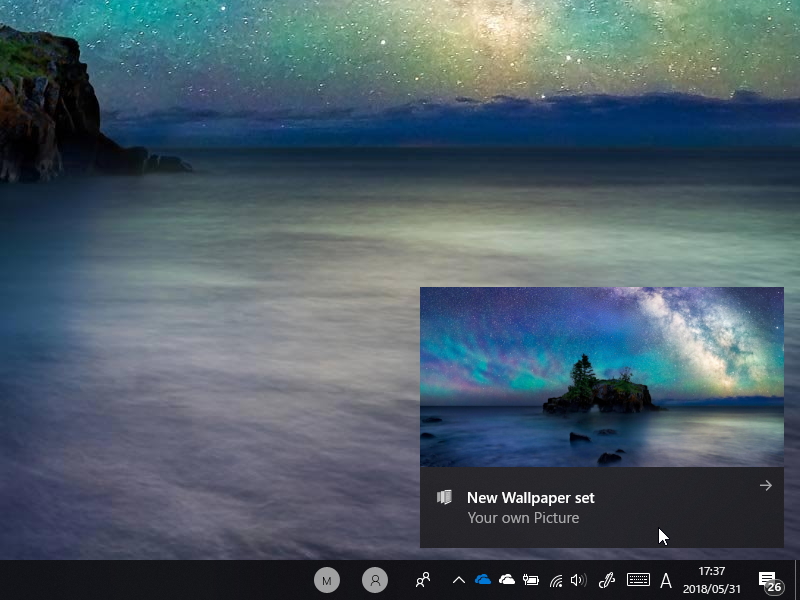800x600 pixels.
Task: Show hidden system tray icons
Action: pos(458,580)
